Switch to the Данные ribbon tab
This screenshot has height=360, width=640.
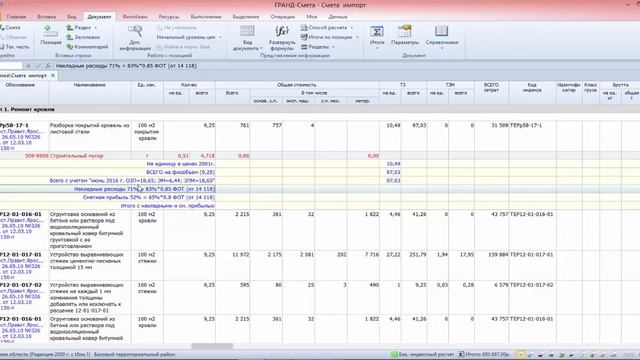pyautogui.click(x=338, y=17)
